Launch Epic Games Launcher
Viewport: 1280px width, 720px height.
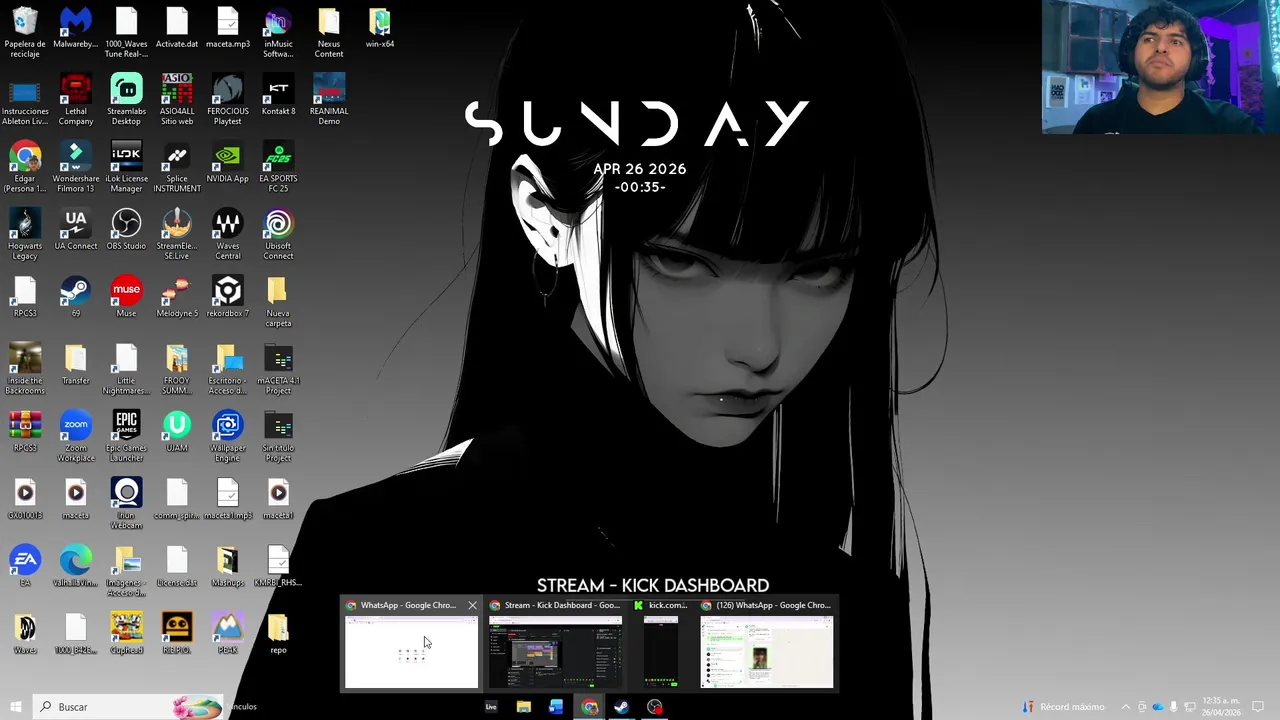[126, 434]
